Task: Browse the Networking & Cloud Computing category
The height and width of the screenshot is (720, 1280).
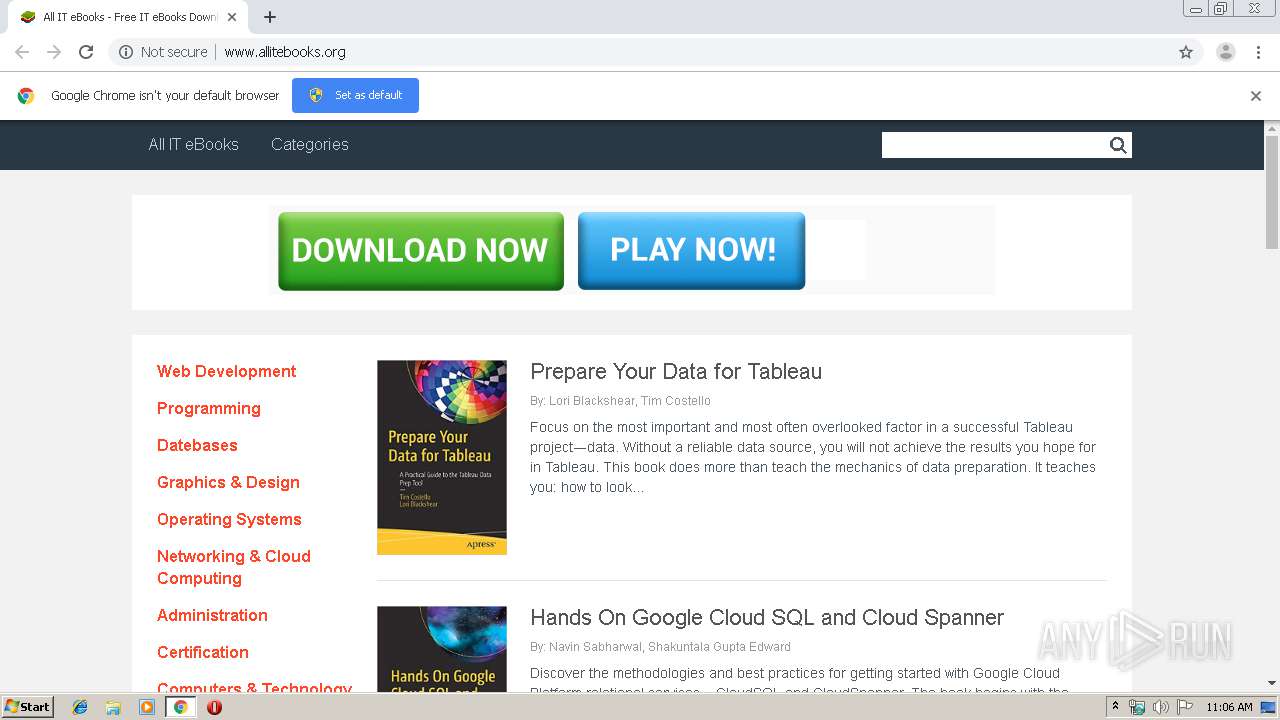Action: [x=234, y=567]
